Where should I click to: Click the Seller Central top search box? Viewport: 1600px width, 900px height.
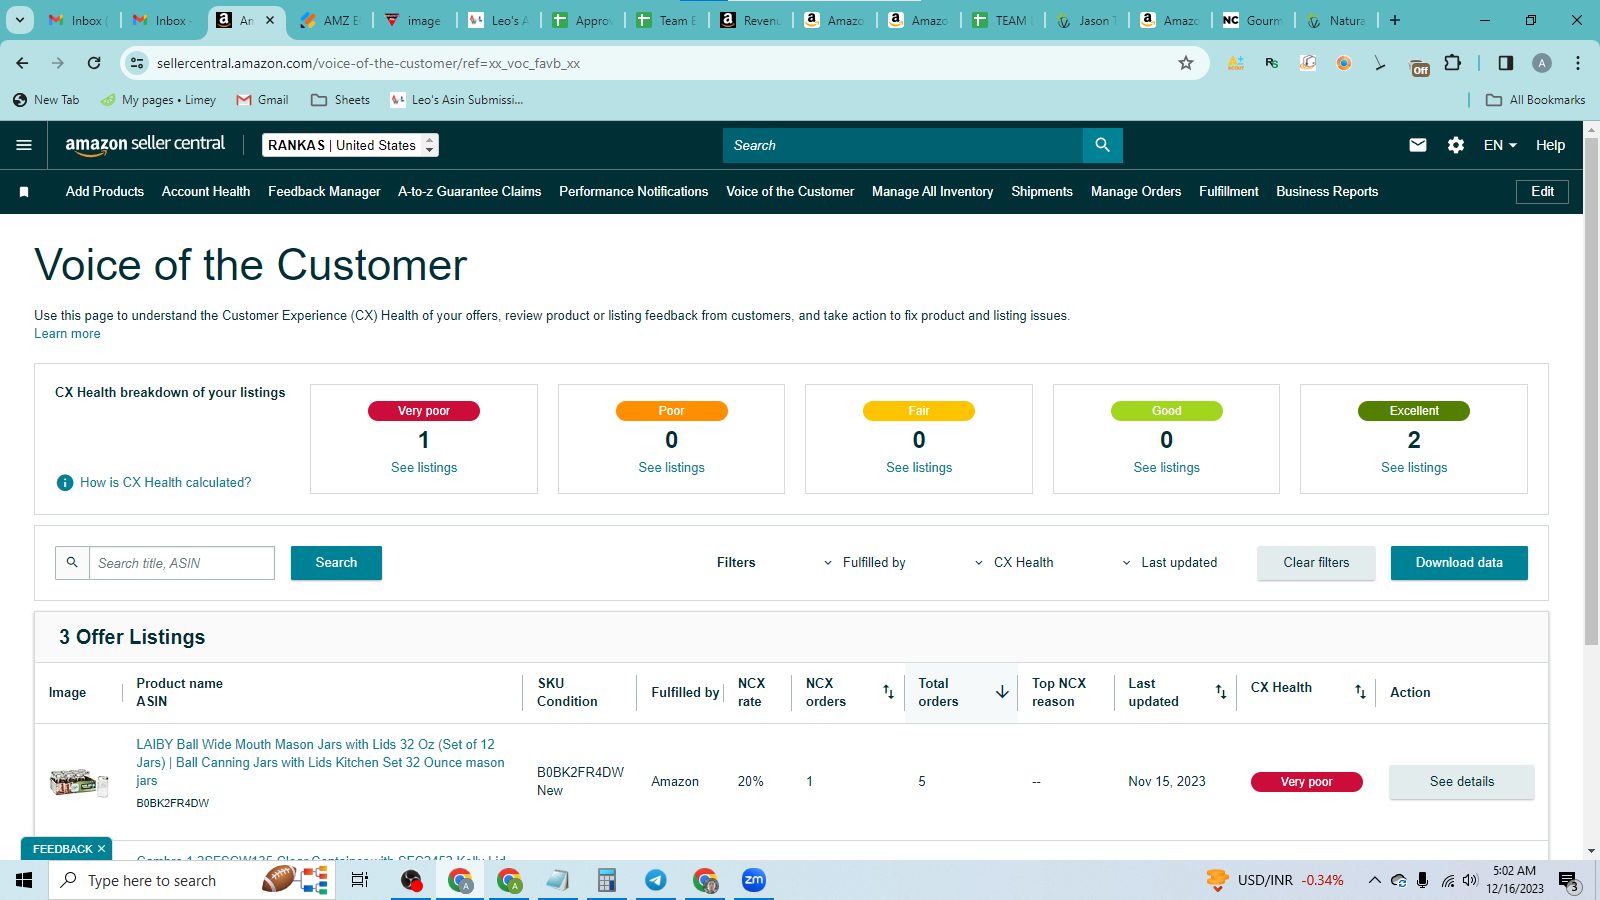[x=903, y=145]
